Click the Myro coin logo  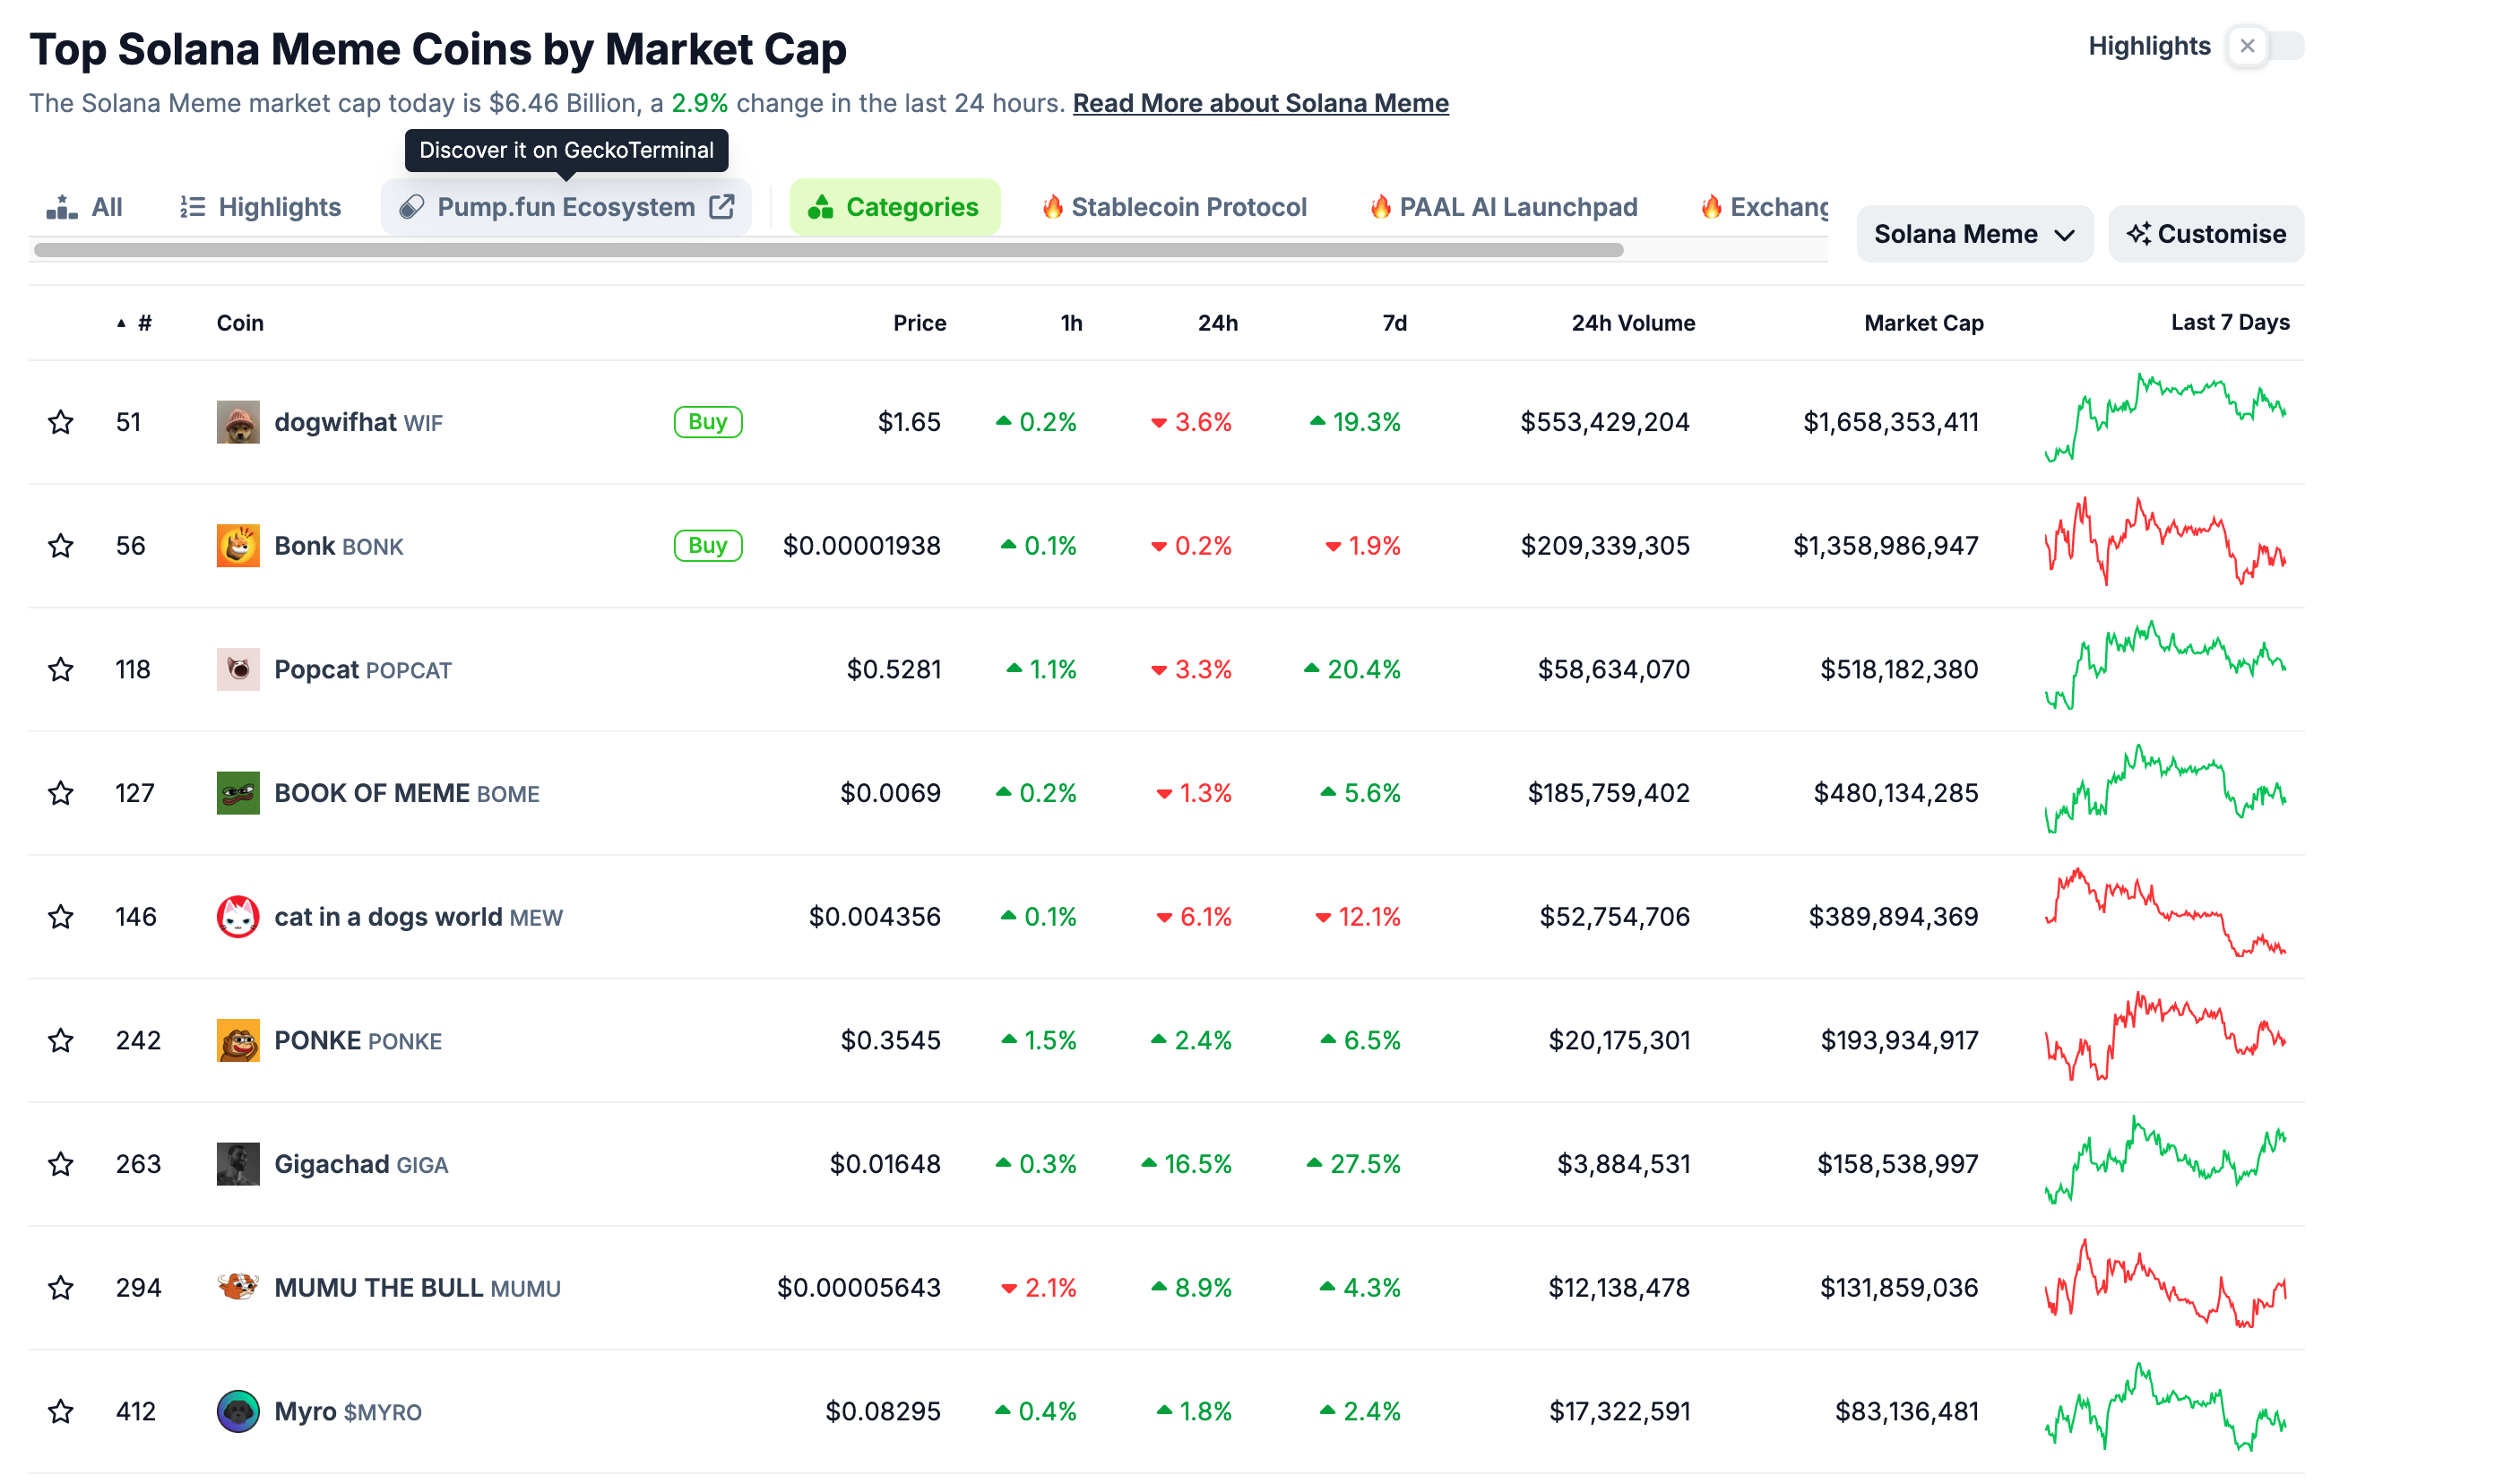(x=238, y=1411)
